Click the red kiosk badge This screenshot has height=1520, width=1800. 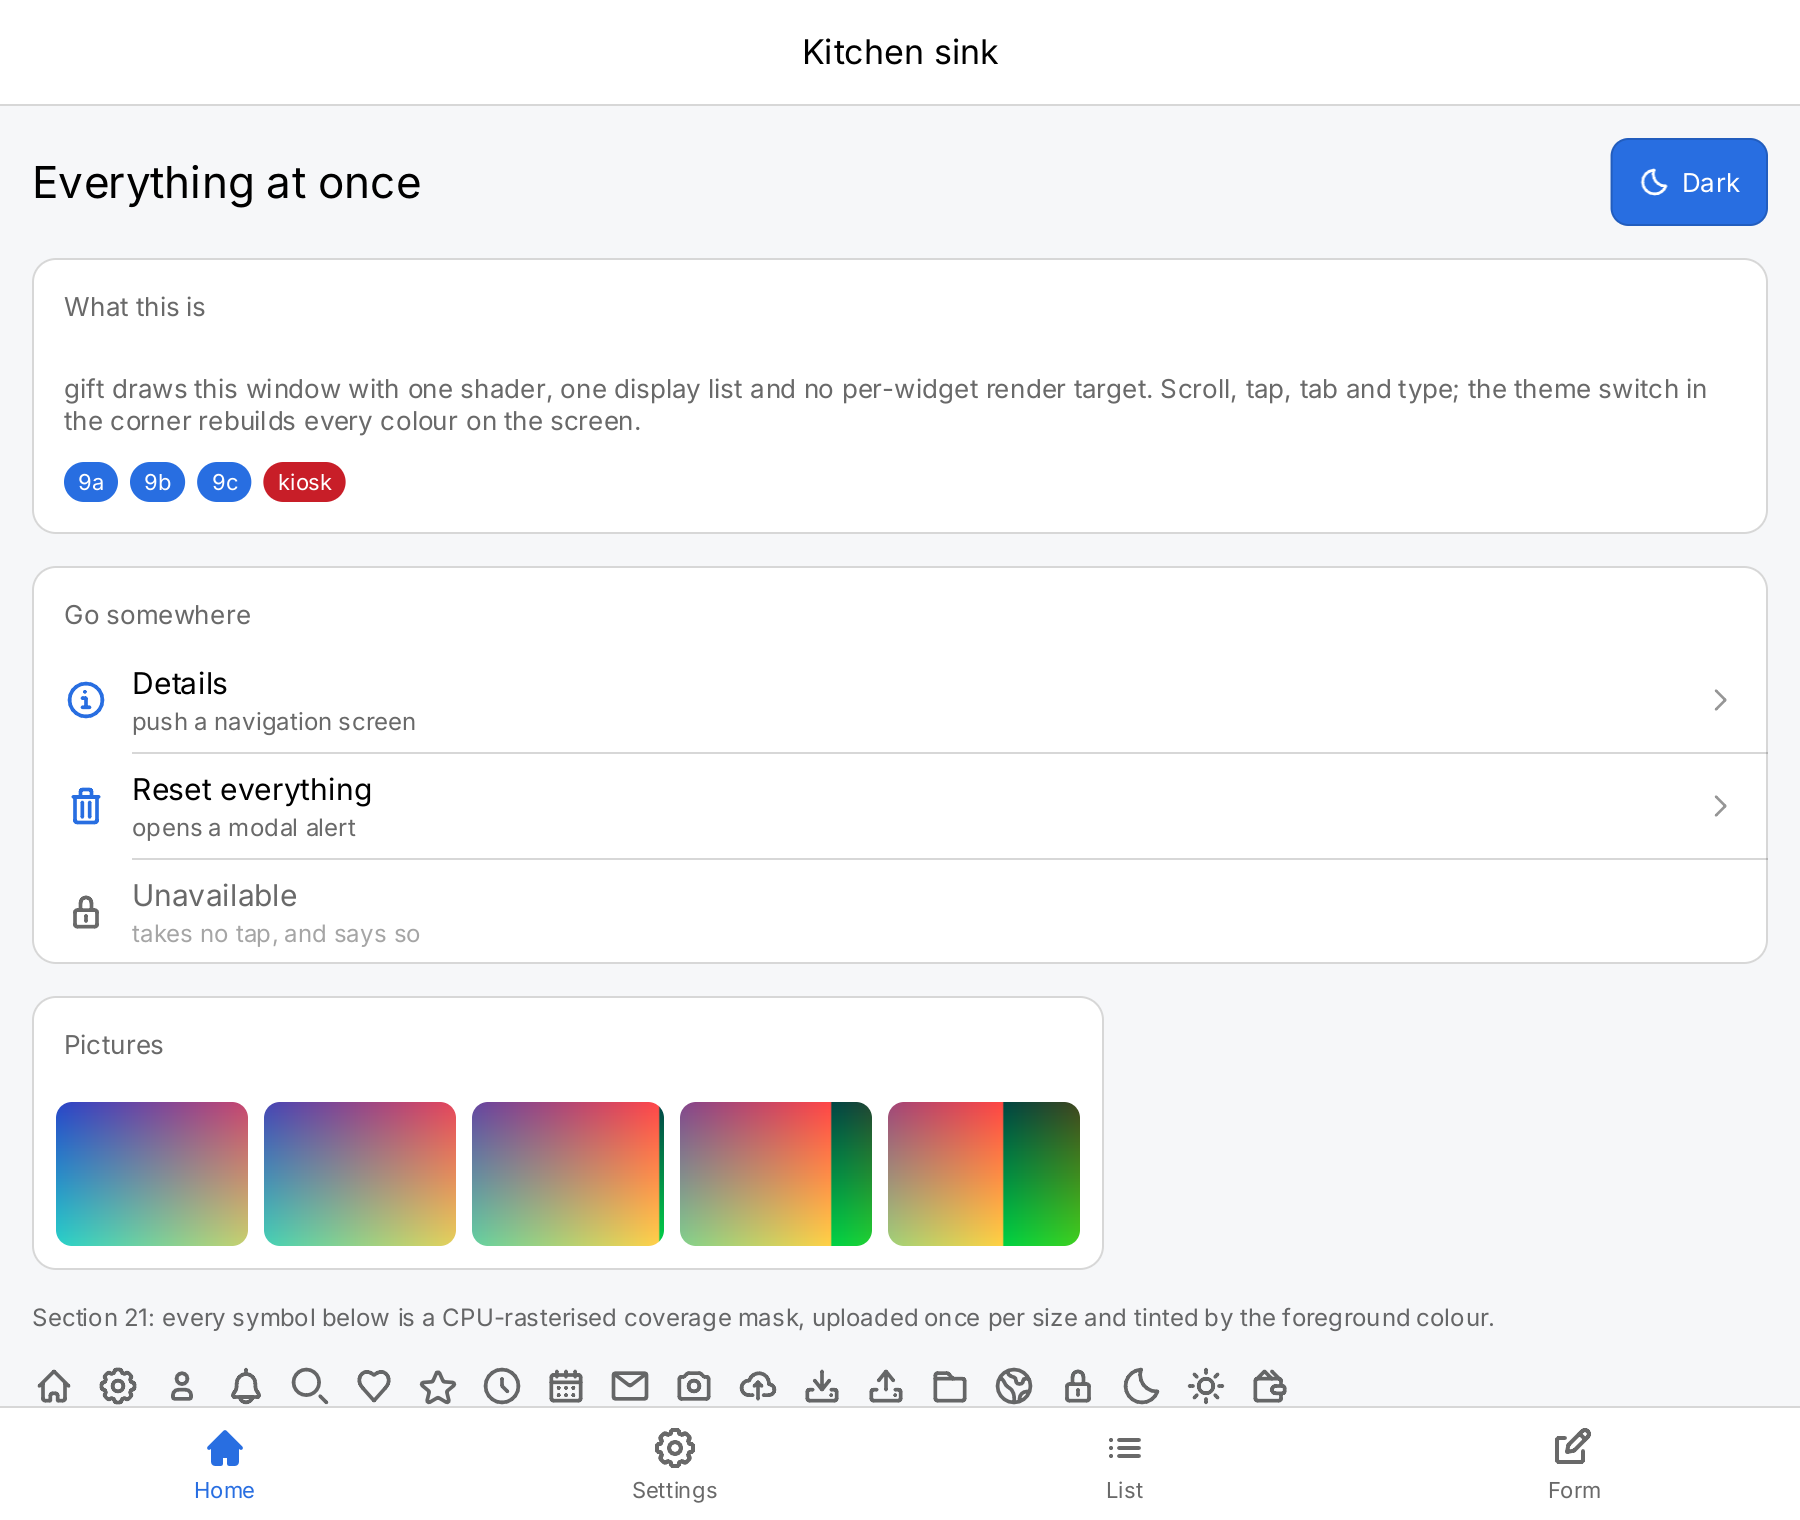point(304,482)
